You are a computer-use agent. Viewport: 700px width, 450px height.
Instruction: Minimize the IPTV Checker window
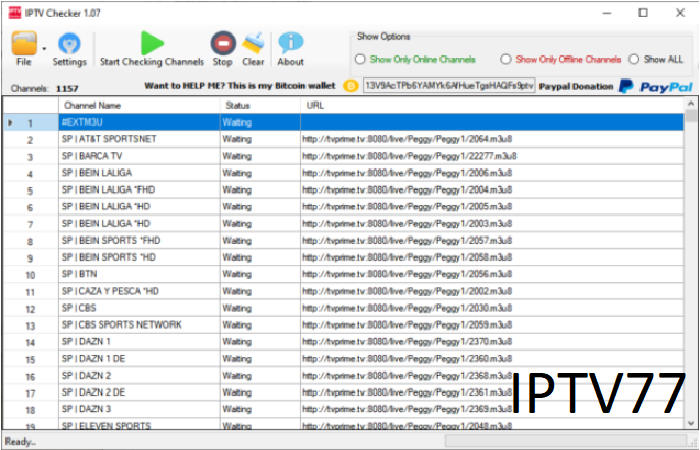tap(607, 12)
